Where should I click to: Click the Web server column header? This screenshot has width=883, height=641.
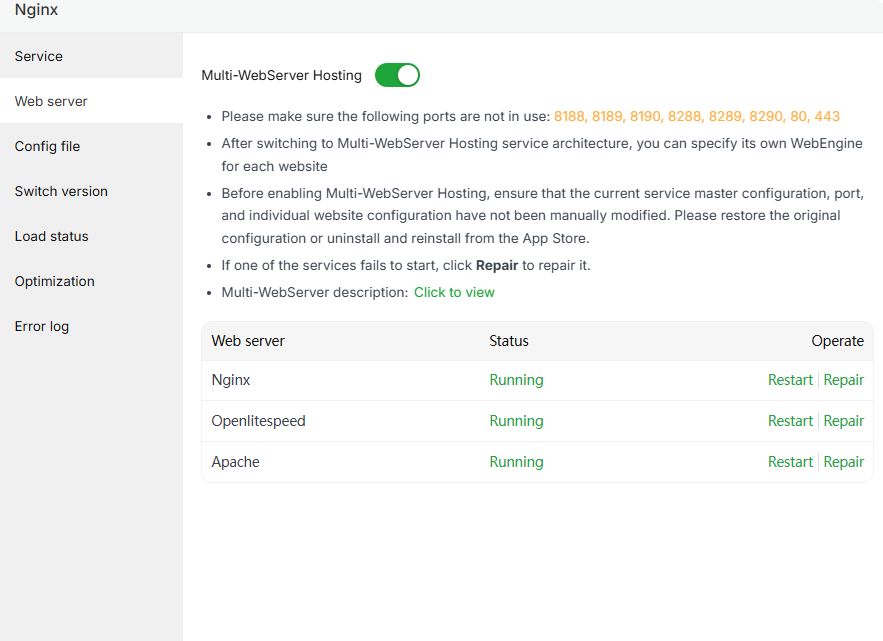[x=248, y=341]
